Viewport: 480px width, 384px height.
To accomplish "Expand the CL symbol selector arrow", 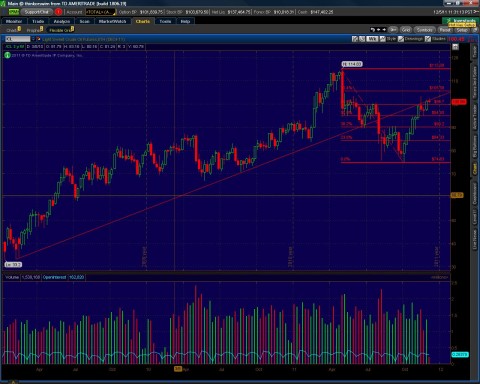I will [x=33, y=39].
